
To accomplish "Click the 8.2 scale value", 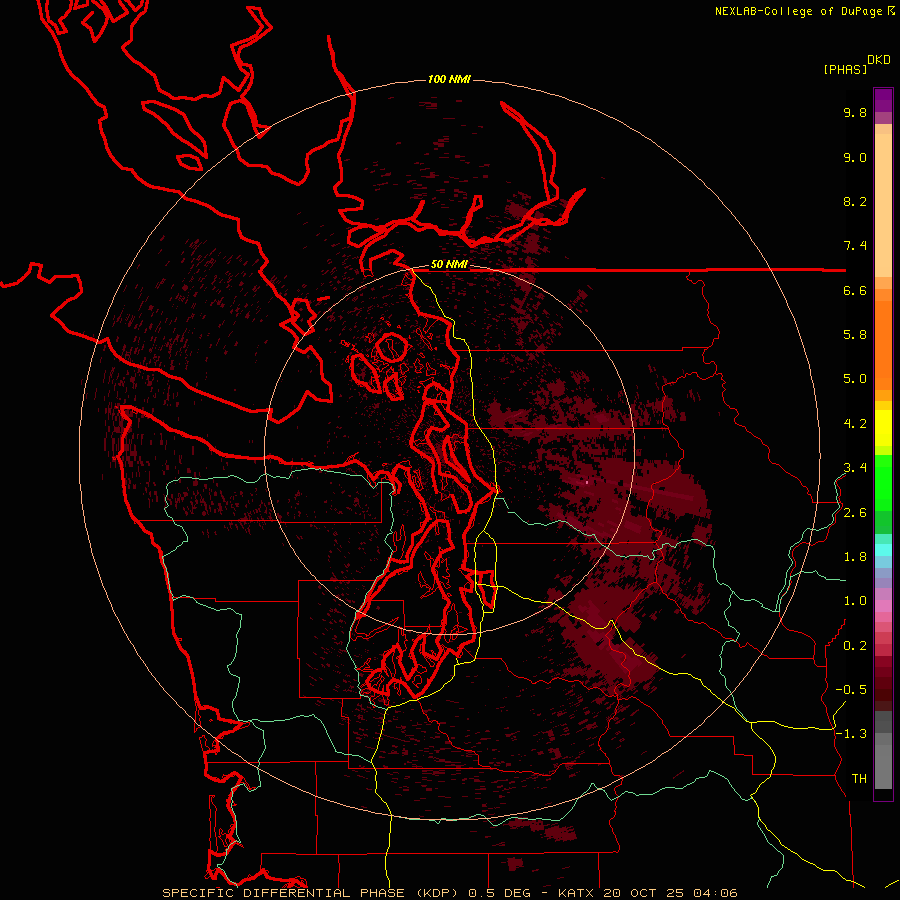I will click(855, 201).
